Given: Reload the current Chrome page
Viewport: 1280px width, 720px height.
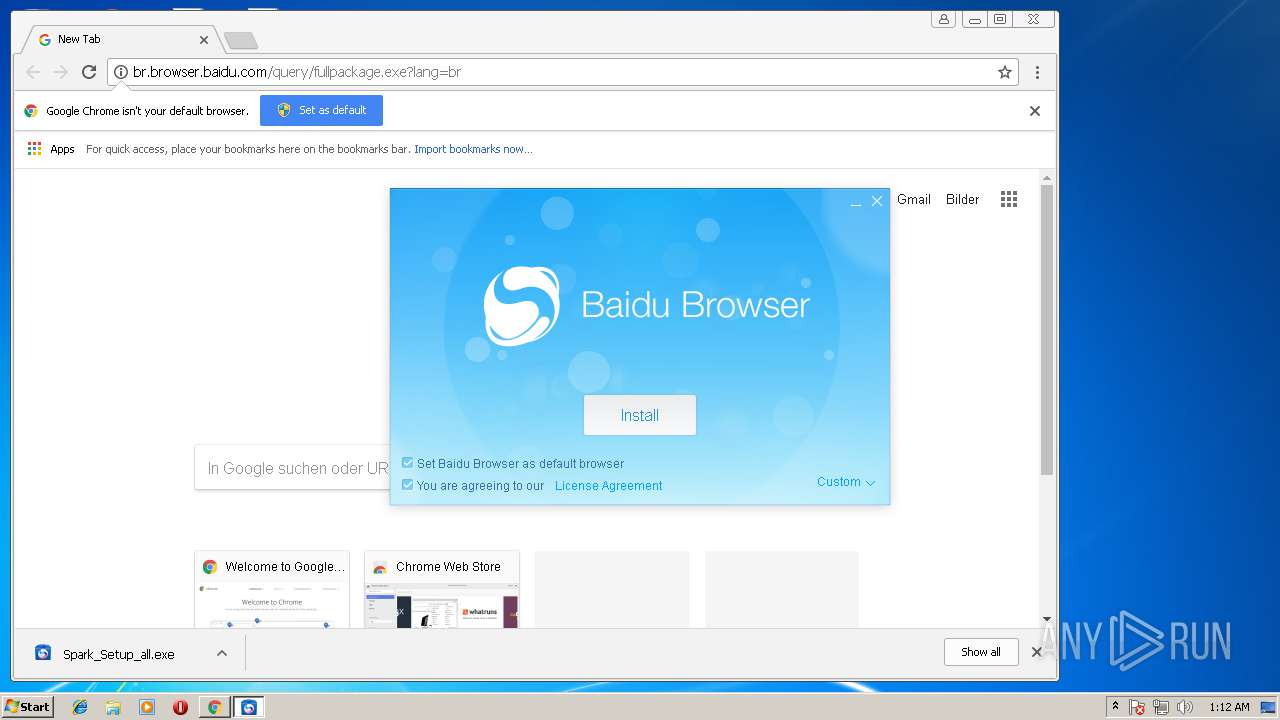Looking at the screenshot, I should click(89, 72).
